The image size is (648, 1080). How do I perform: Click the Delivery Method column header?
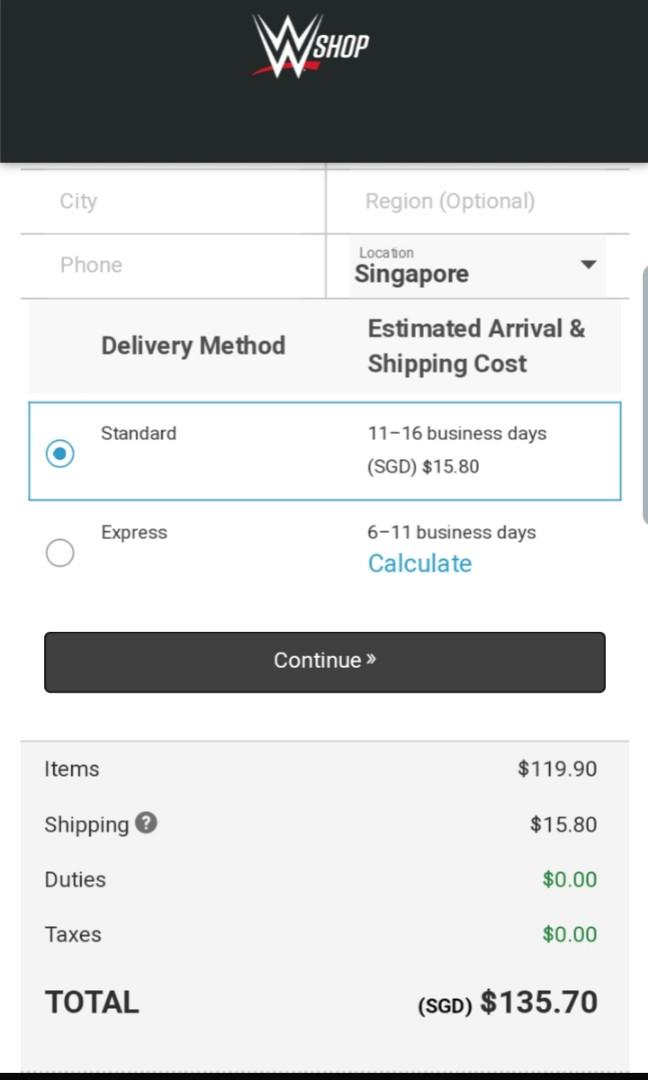click(x=193, y=346)
